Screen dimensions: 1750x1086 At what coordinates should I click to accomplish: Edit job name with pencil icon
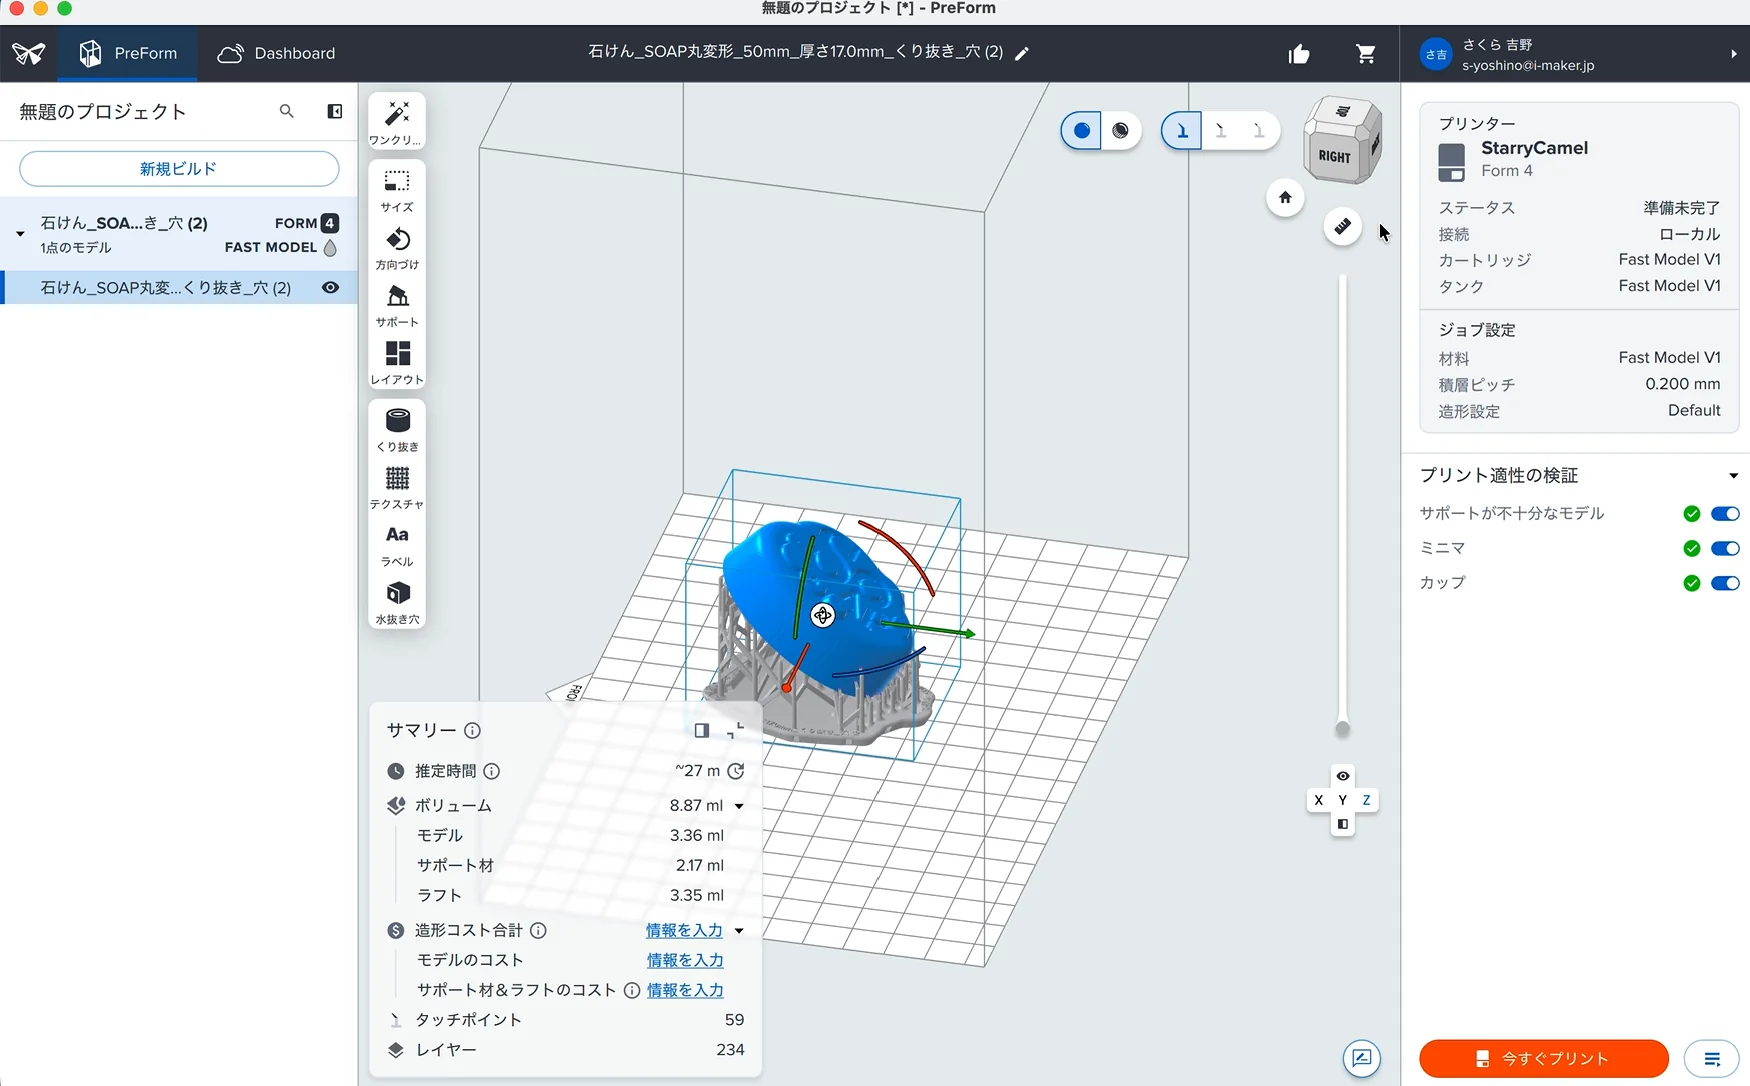pyautogui.click(x=1022, y=54)
